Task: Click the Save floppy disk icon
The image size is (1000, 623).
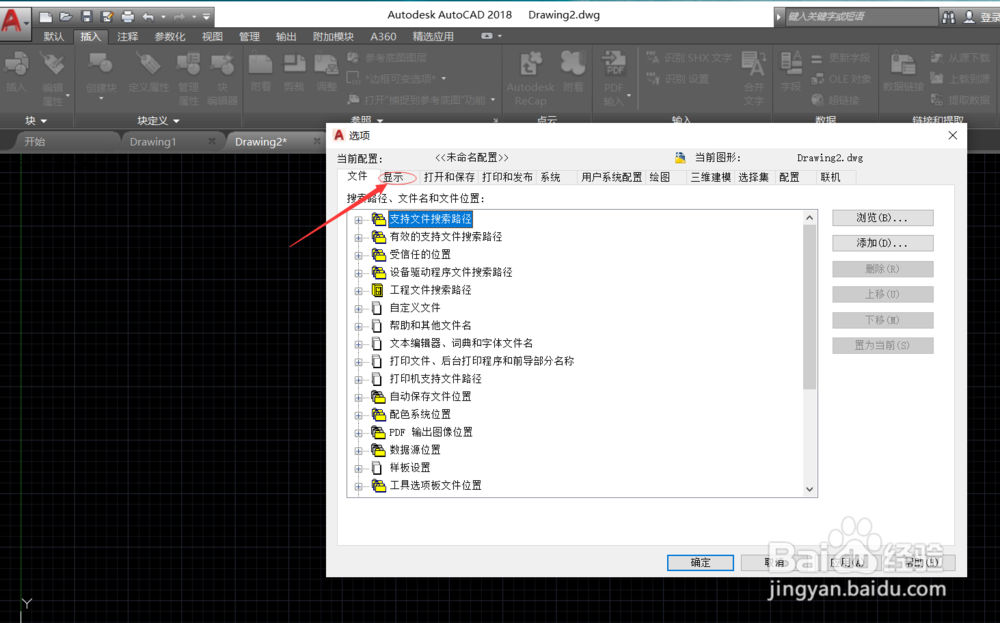Action: 87,17
